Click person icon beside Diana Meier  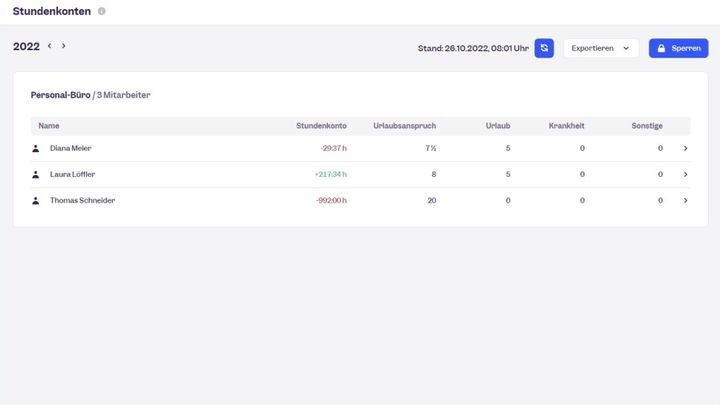pyautogui.click(x=36, y=148)
